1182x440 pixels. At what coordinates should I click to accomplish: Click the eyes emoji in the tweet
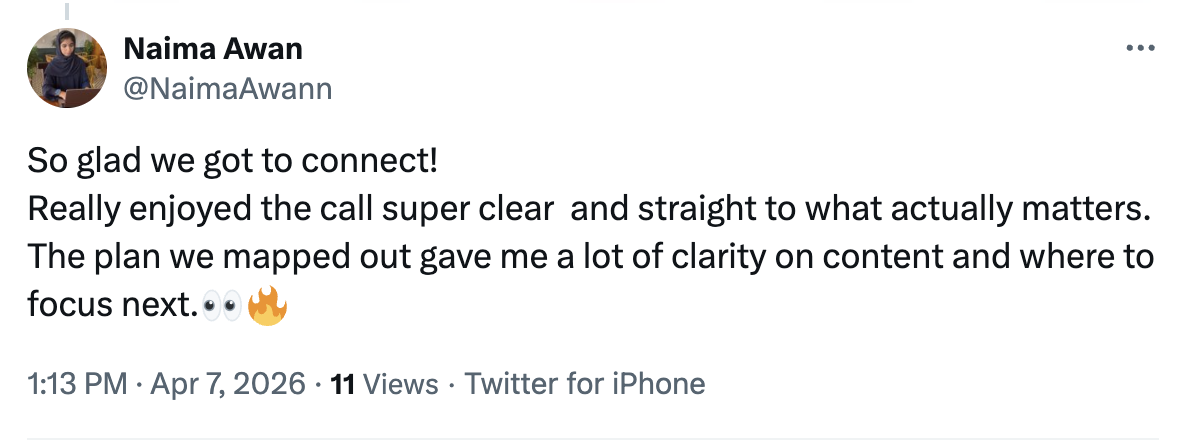tap(221, 306)
